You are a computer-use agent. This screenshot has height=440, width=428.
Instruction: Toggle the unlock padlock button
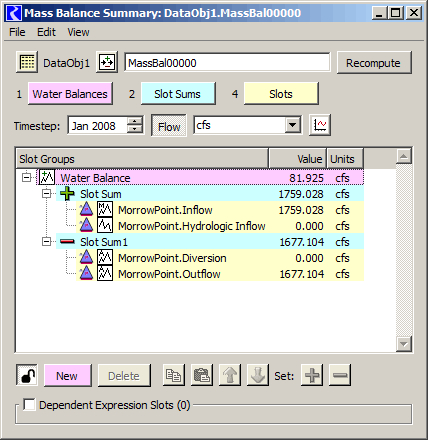pos(27,375)
